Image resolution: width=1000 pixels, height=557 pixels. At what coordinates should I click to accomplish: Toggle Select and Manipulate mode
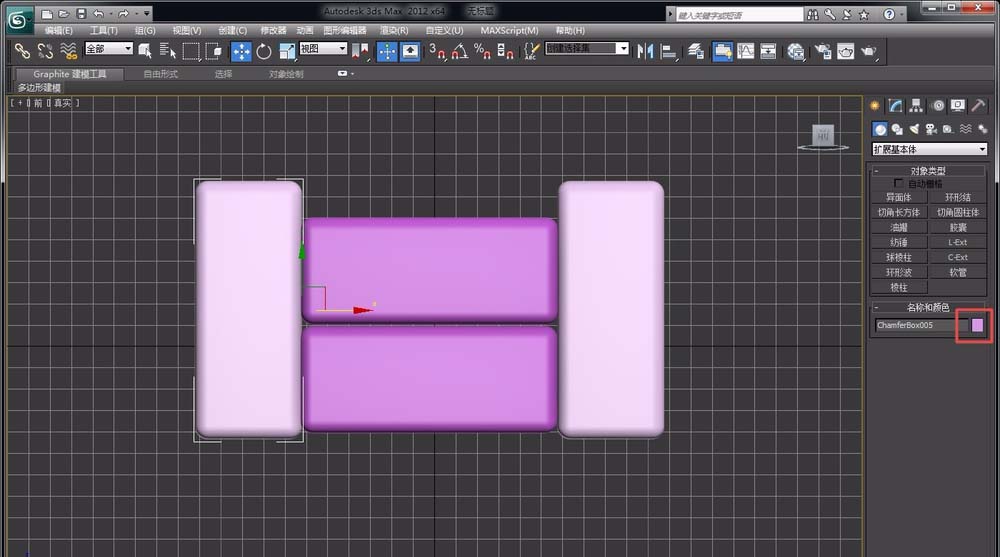tap(387, 51)
